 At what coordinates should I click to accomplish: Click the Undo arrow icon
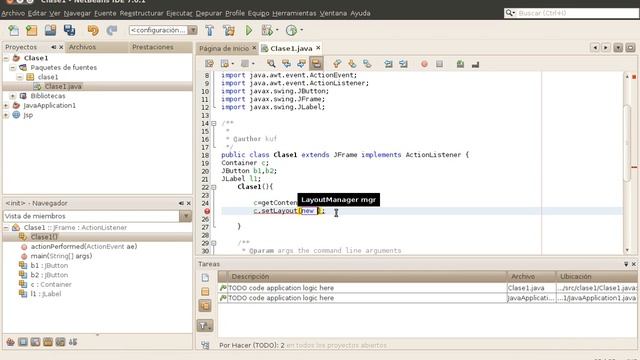coord(93,30)
